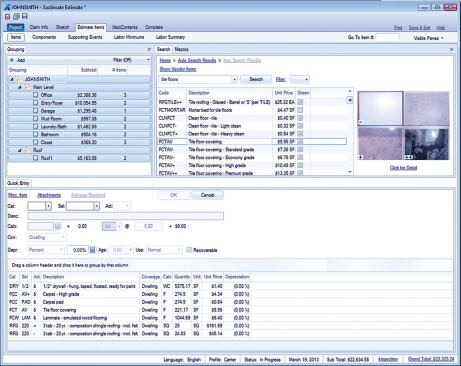
Task: Tick the Mud Room checkbox
Action: [x=36, y=119]
